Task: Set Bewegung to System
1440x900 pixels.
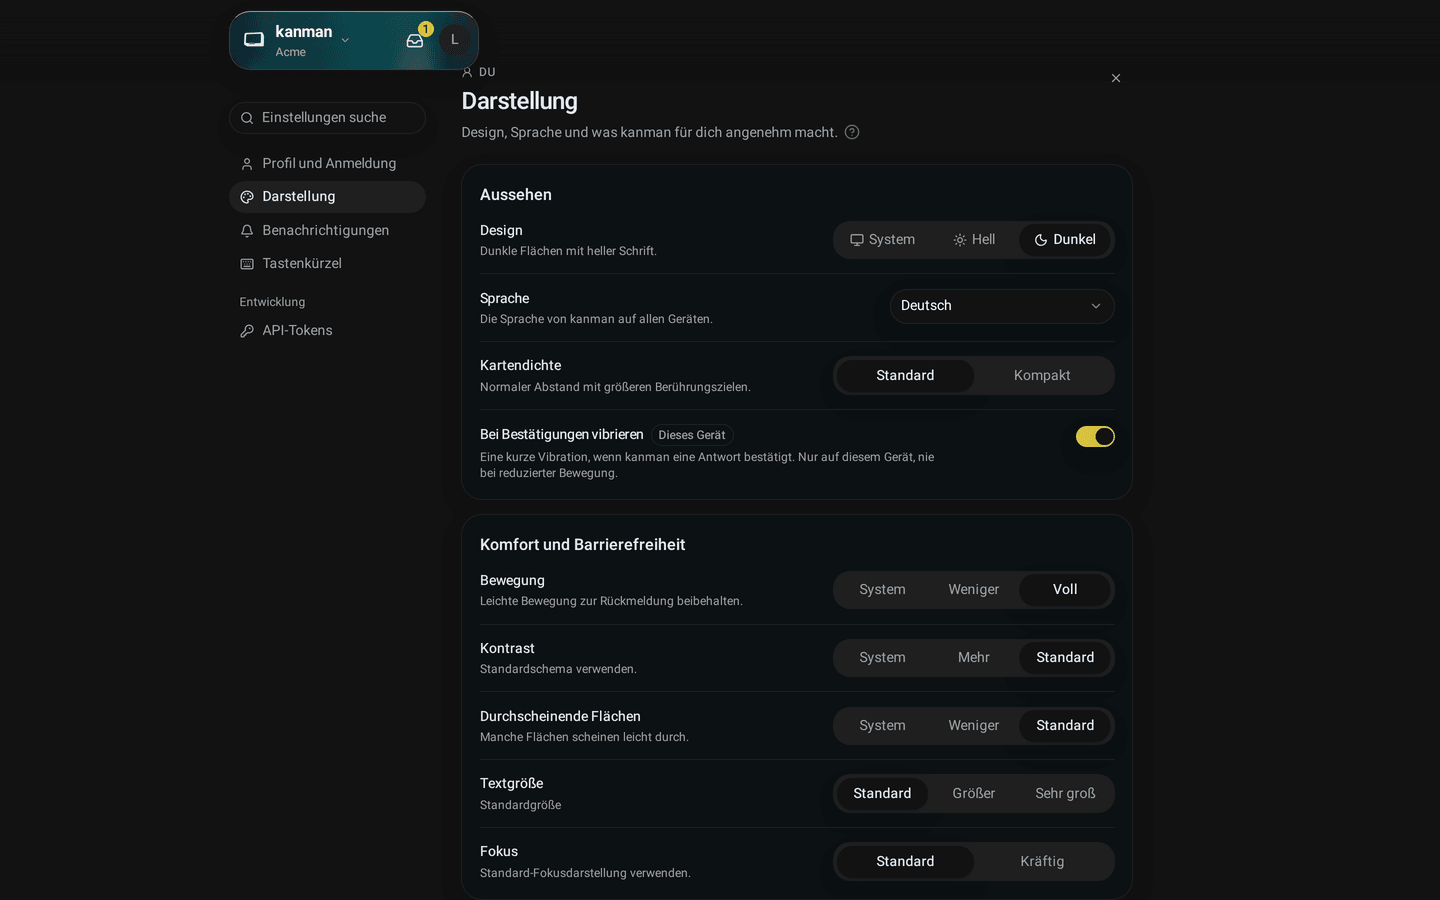Action: coord(882,590)
